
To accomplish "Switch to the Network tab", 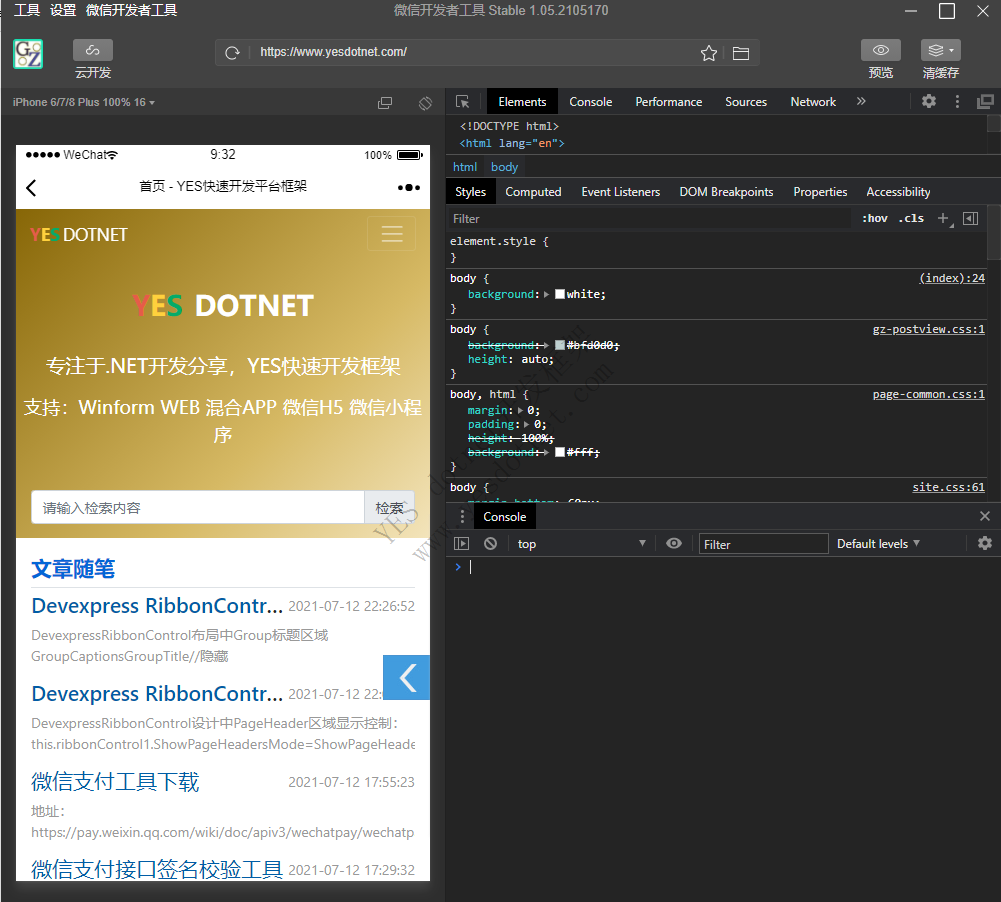I will [813, 101].
